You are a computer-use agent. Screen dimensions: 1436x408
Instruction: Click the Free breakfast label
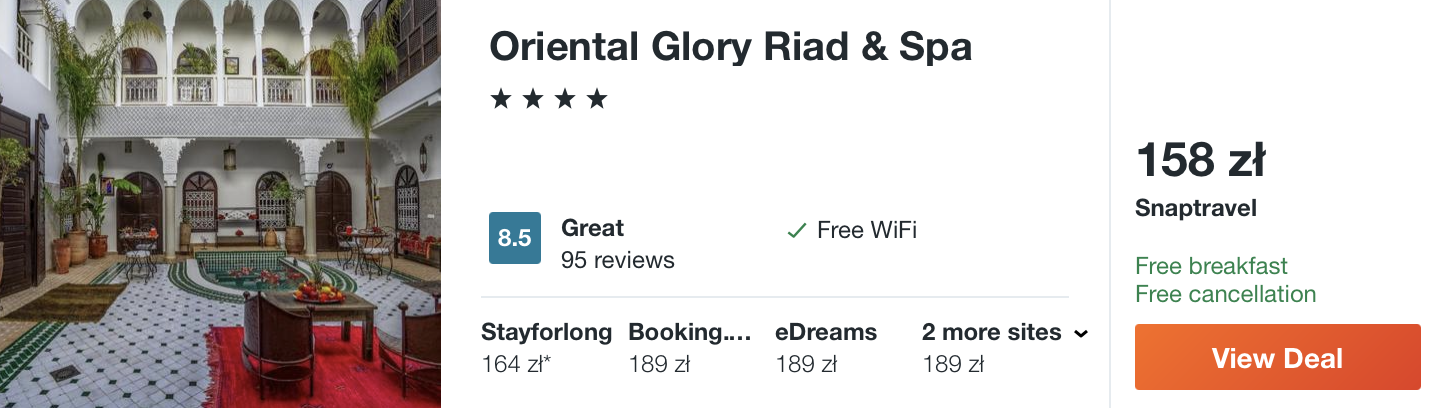click(1211, 267)
